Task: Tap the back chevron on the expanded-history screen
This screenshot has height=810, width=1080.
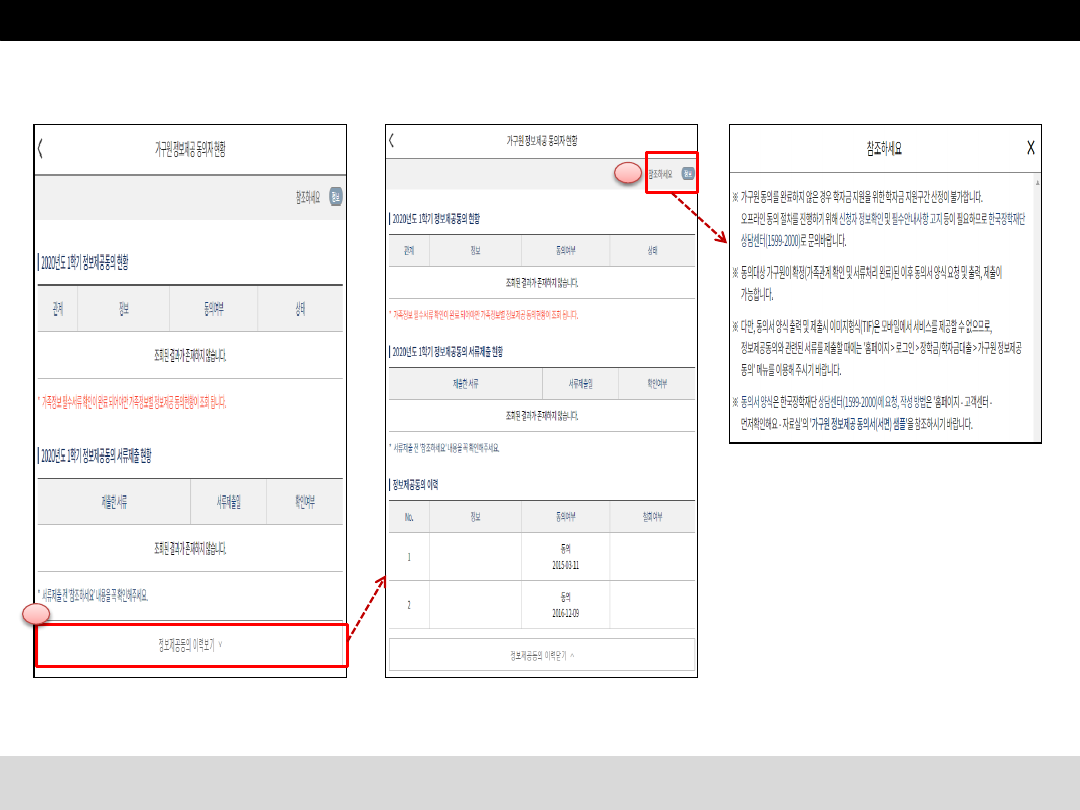Action: coord(392,141)
